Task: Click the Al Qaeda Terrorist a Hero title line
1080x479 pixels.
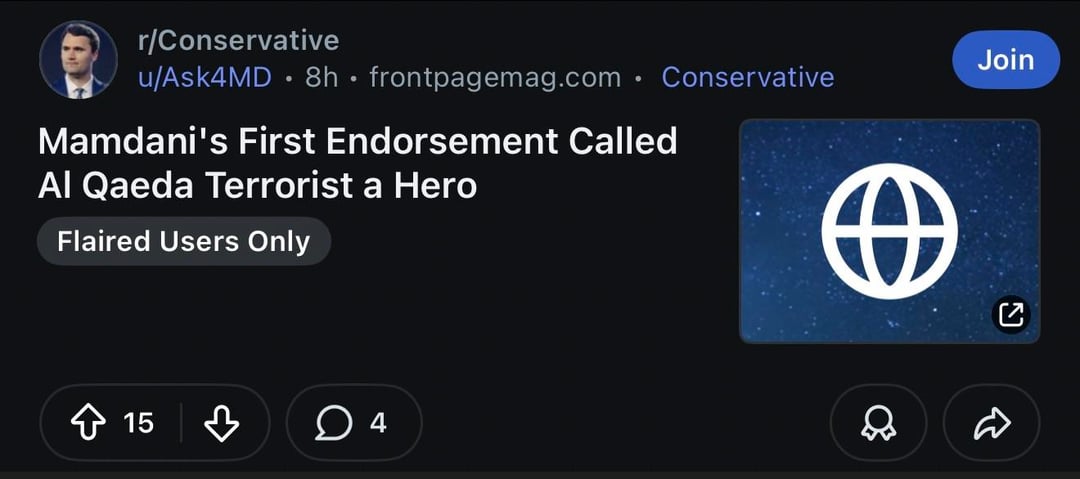Action: (x=257, y=185)
